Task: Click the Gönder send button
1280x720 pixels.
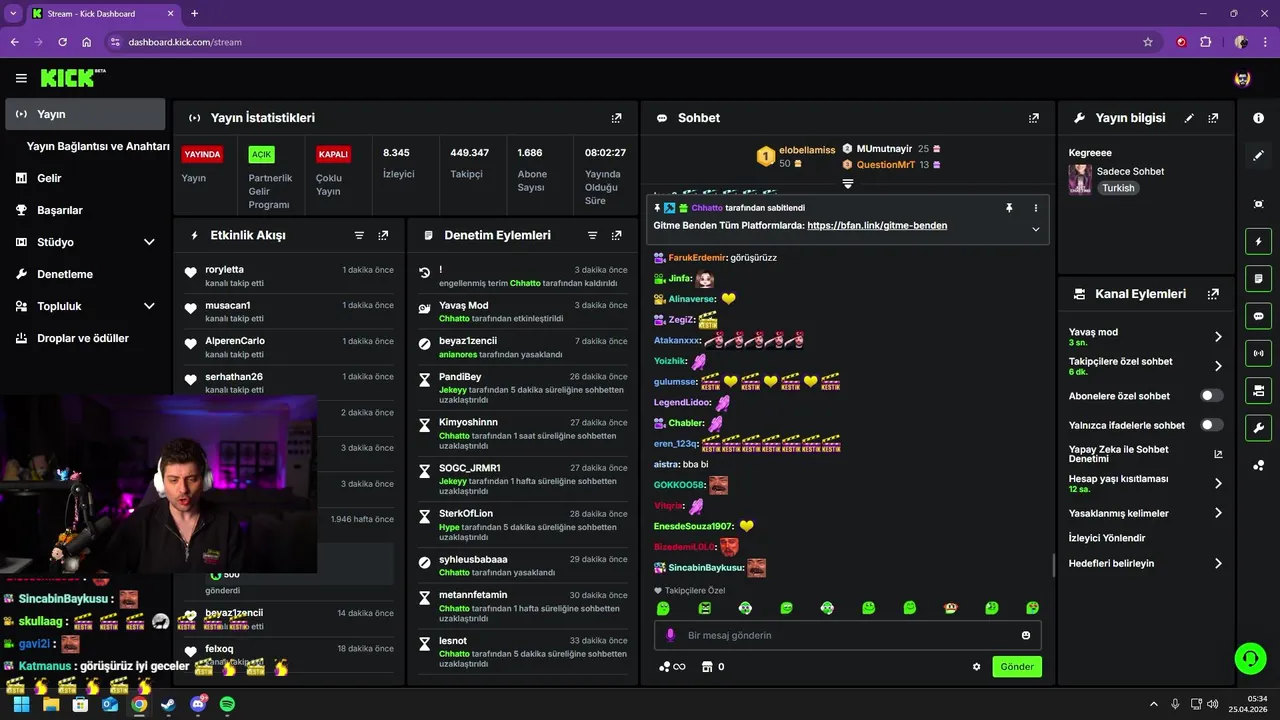Action: [1017, 667]
